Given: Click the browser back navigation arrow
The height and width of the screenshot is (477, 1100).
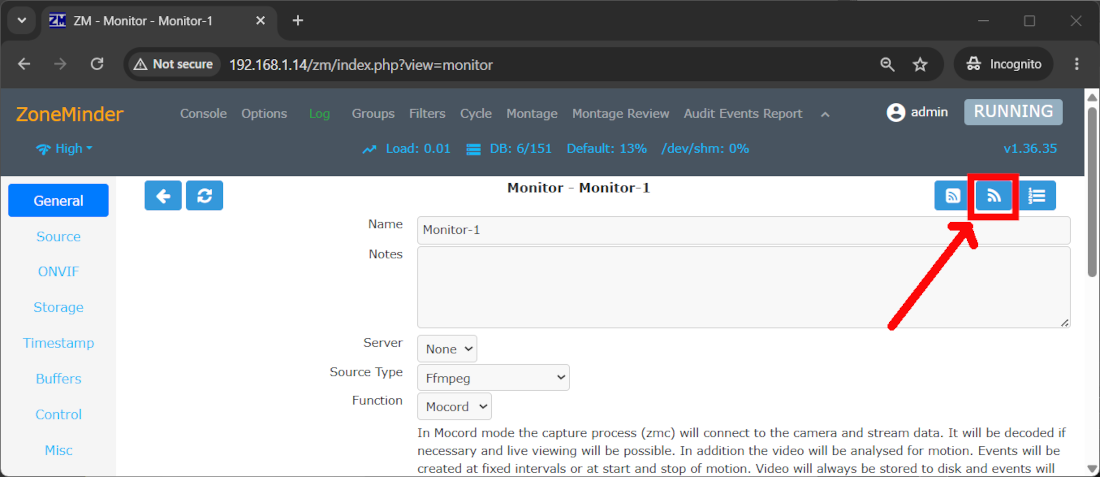Looking at the screenshot, I should [x=25, y=65].
